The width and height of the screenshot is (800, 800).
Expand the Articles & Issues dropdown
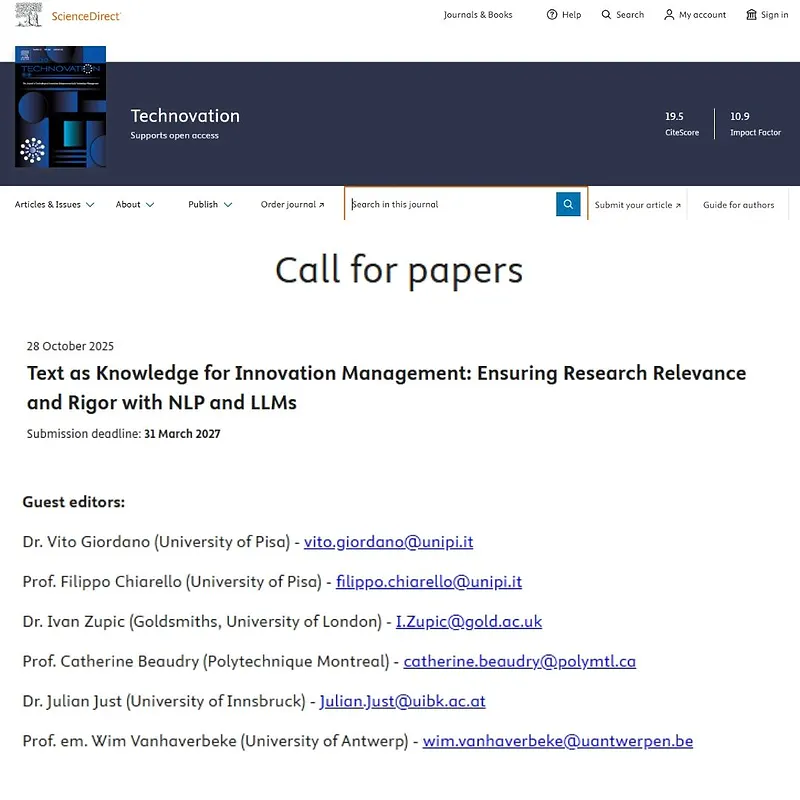click(x=54, y=204)
